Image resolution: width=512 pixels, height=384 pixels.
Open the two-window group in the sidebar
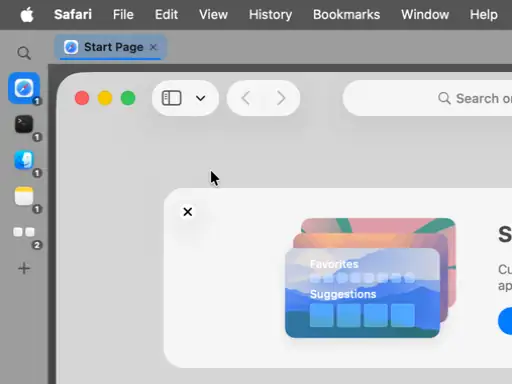[x=24, y=232]
